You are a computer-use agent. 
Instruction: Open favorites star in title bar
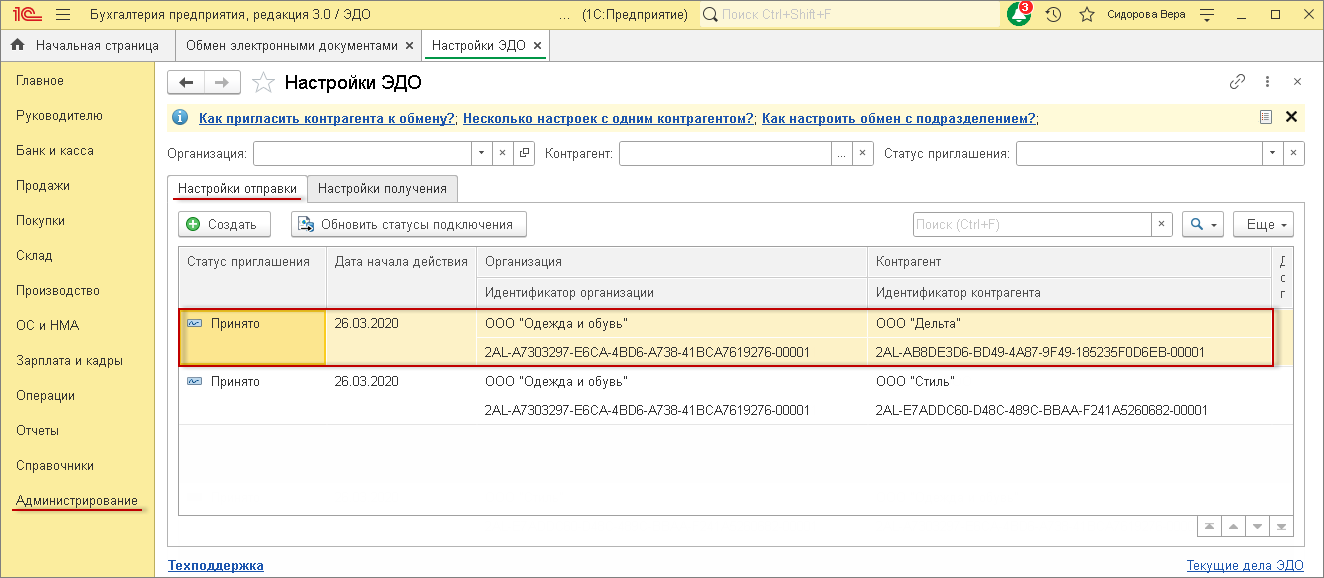[x=1086, y=15]
